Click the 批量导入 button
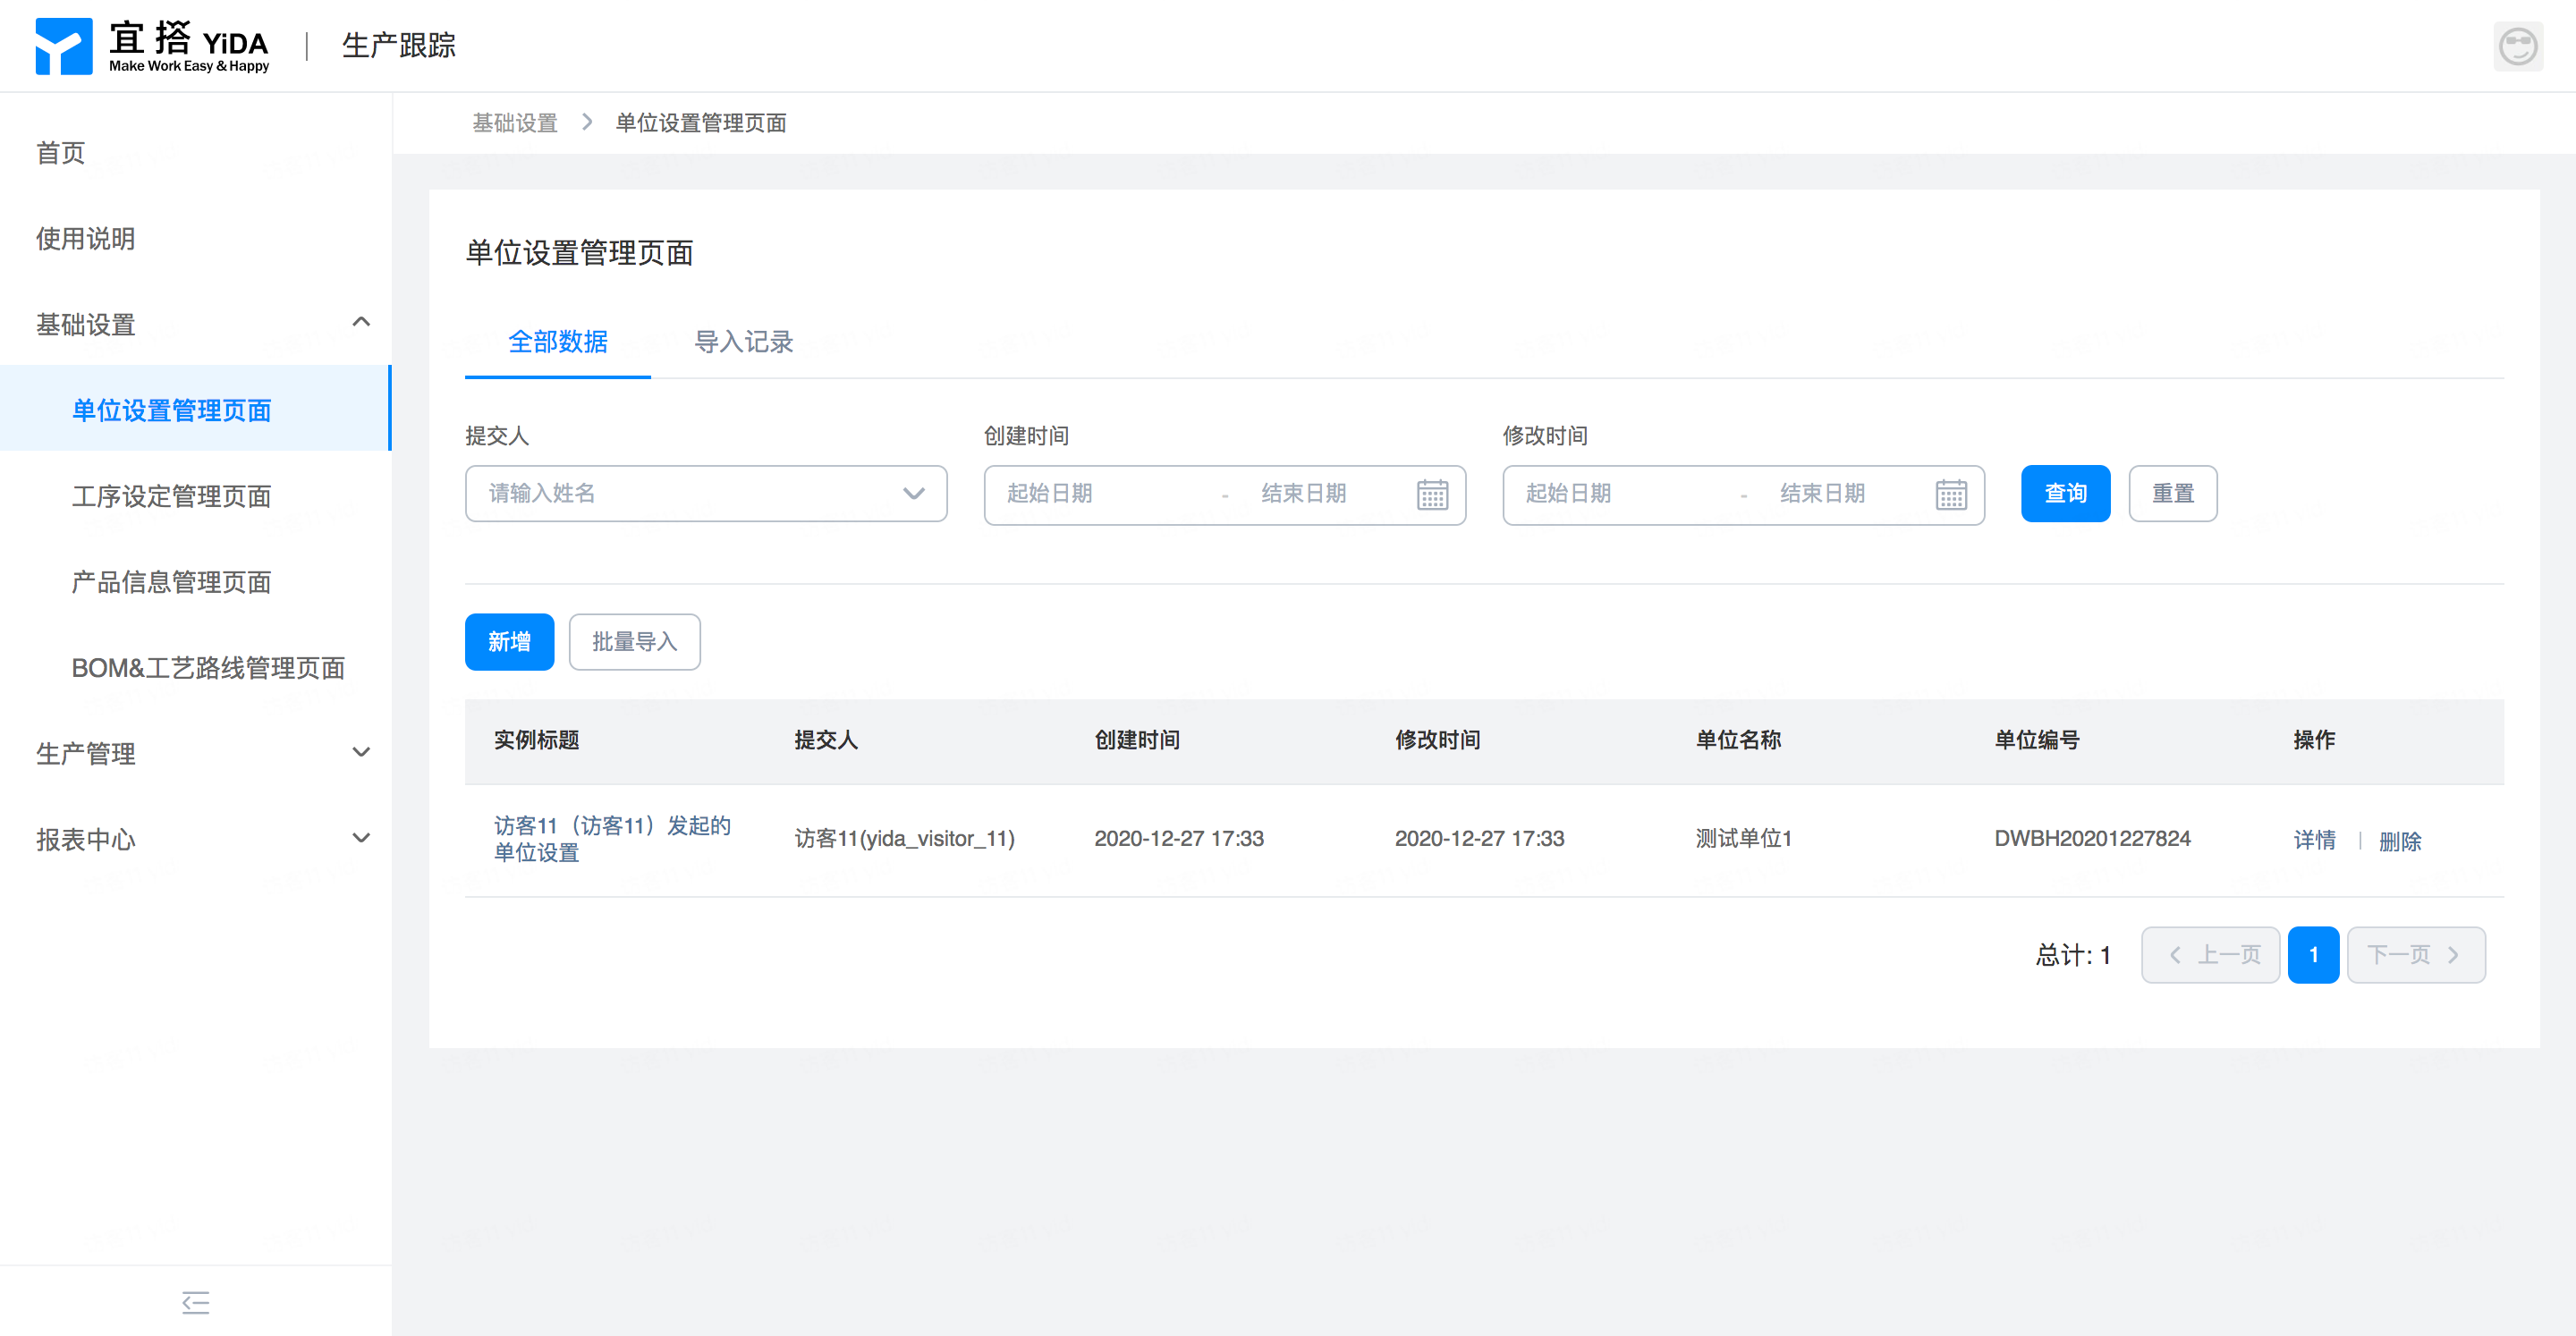Screen dimensions: 2576x1336 (634, 642)
